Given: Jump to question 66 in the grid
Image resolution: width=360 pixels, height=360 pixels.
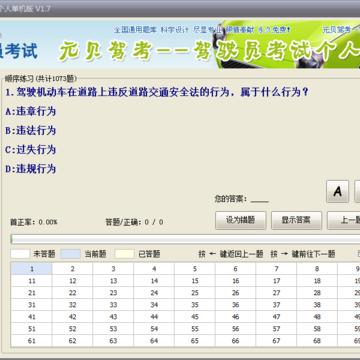Looking at the screenshot, I should pyautogui.click(x=236, y=341).
